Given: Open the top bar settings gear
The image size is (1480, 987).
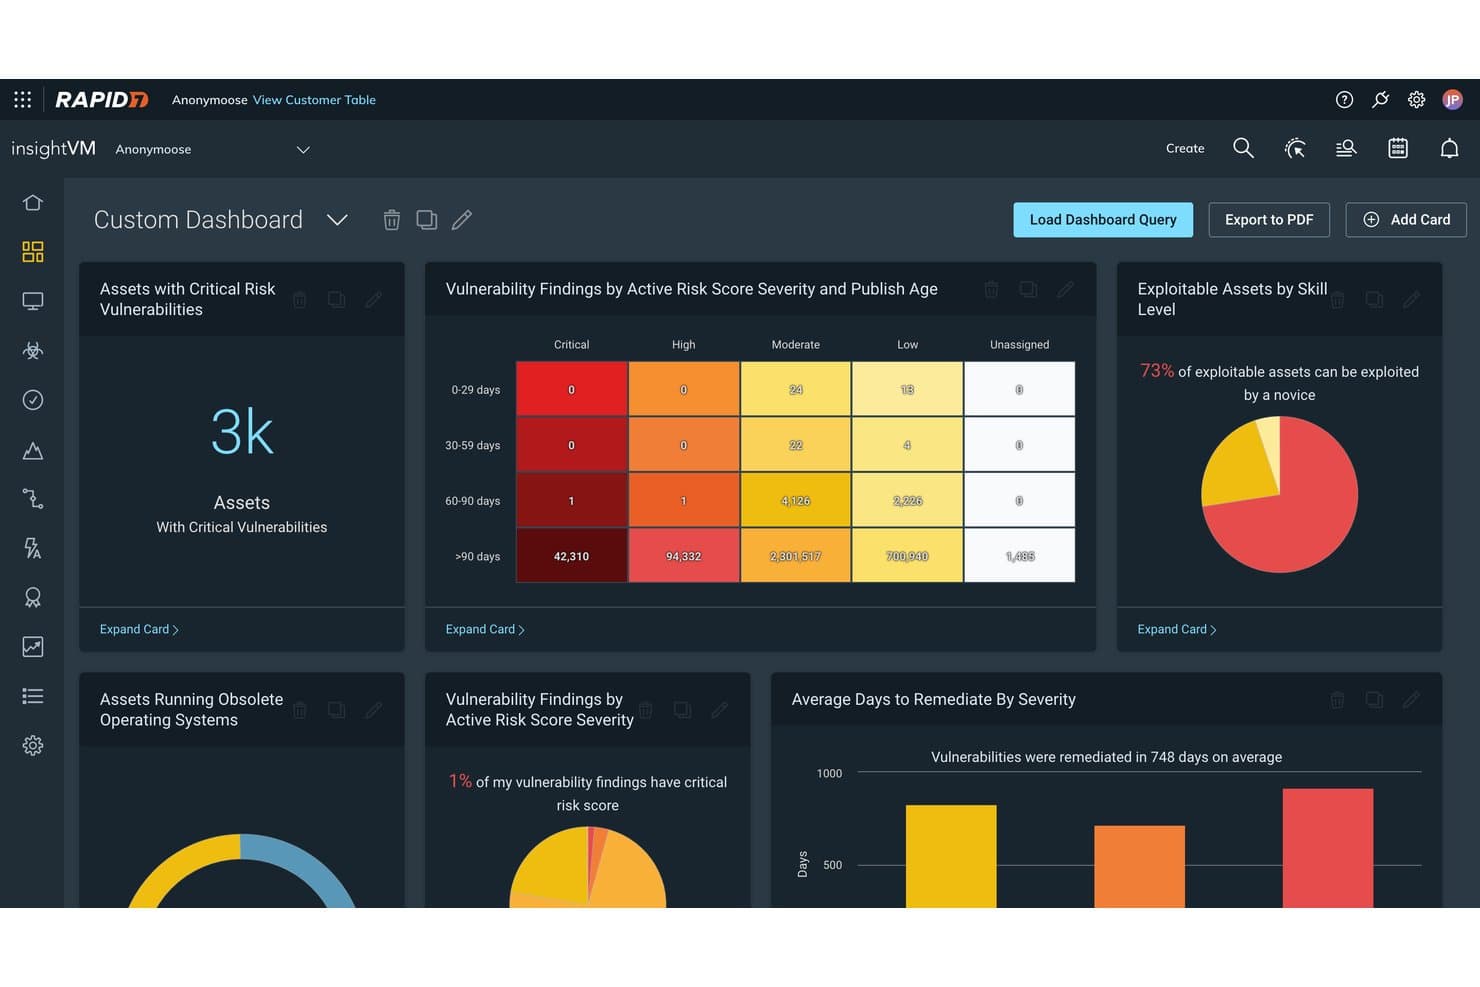Looking at the screenshot, I should [x=1416, y=99].
